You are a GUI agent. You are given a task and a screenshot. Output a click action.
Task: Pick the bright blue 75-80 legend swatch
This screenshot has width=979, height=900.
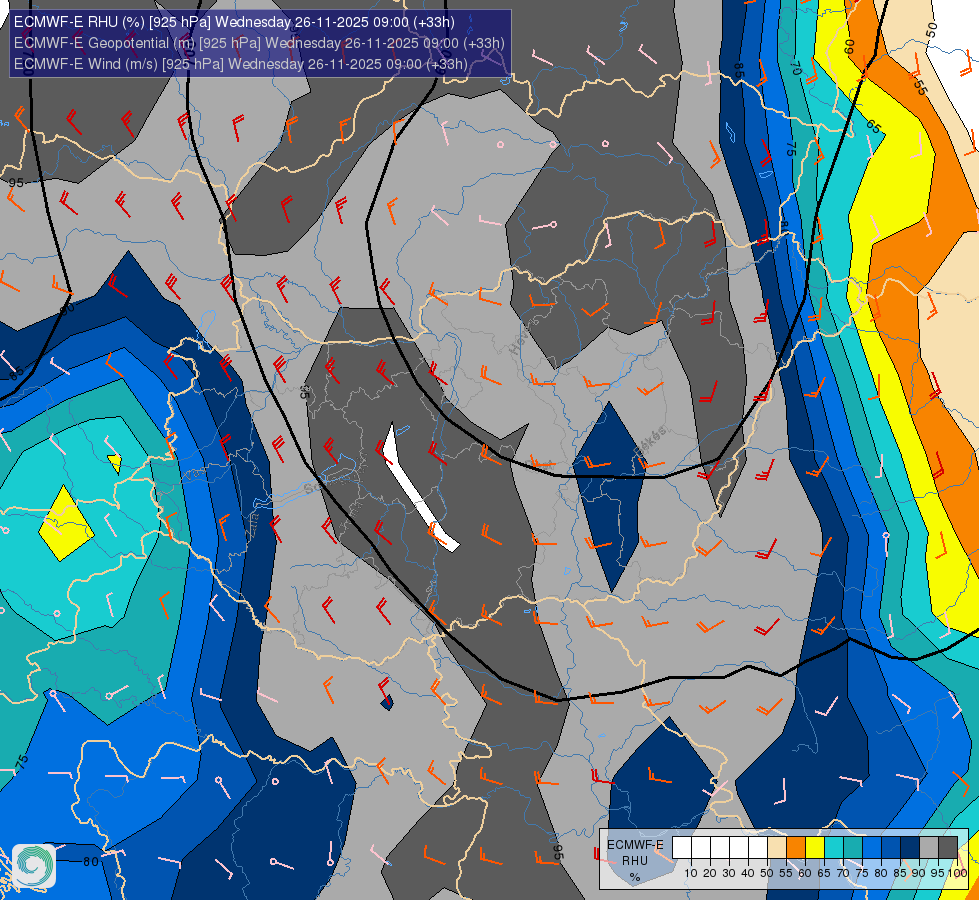coord(872,848)
